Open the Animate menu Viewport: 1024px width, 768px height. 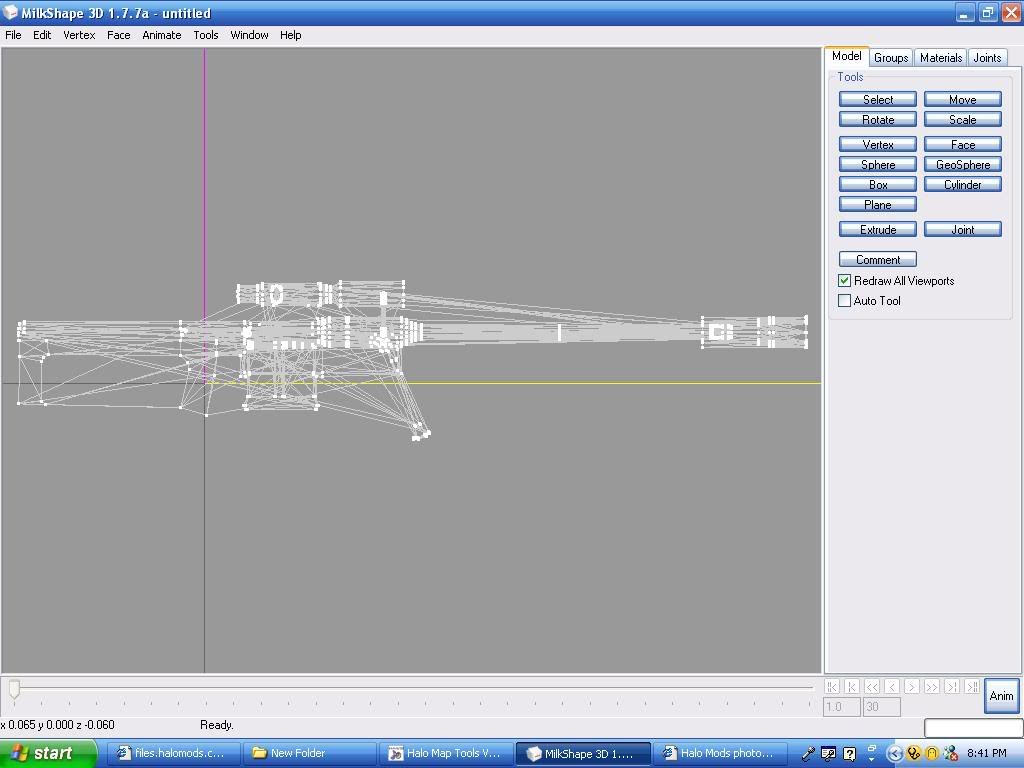162,35
